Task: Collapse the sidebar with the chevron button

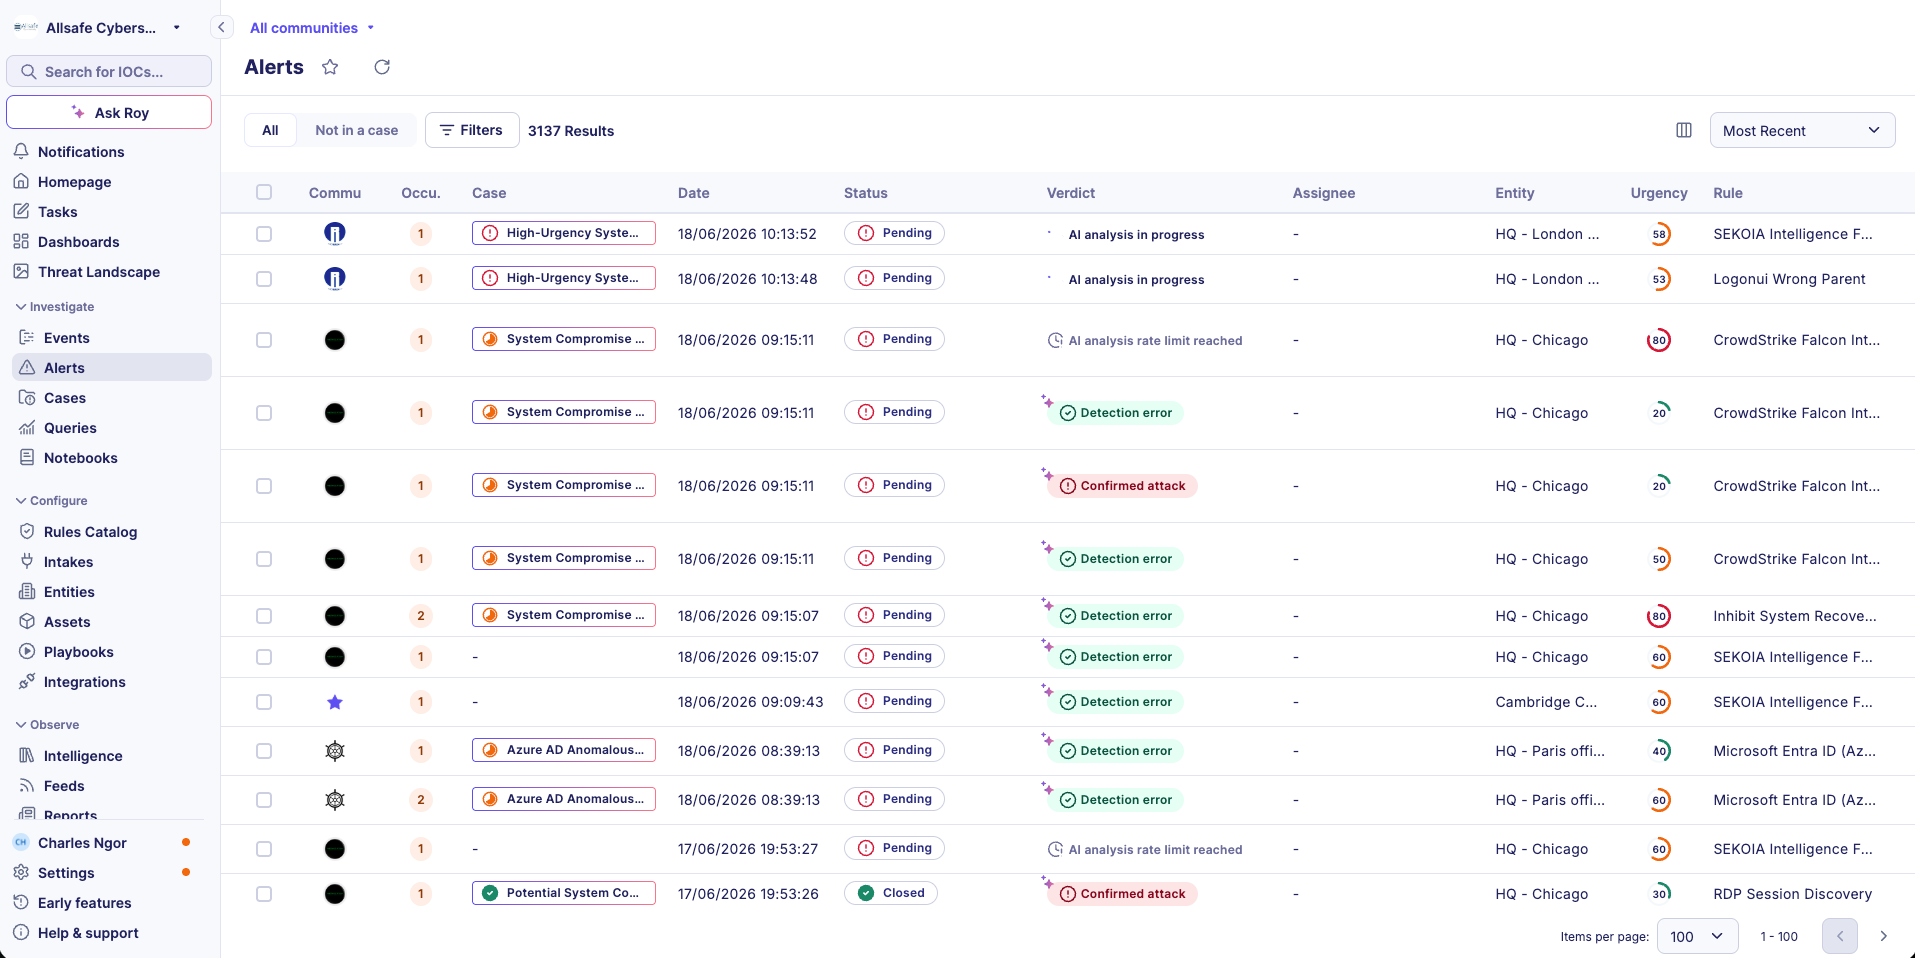Action: (221, 27)
